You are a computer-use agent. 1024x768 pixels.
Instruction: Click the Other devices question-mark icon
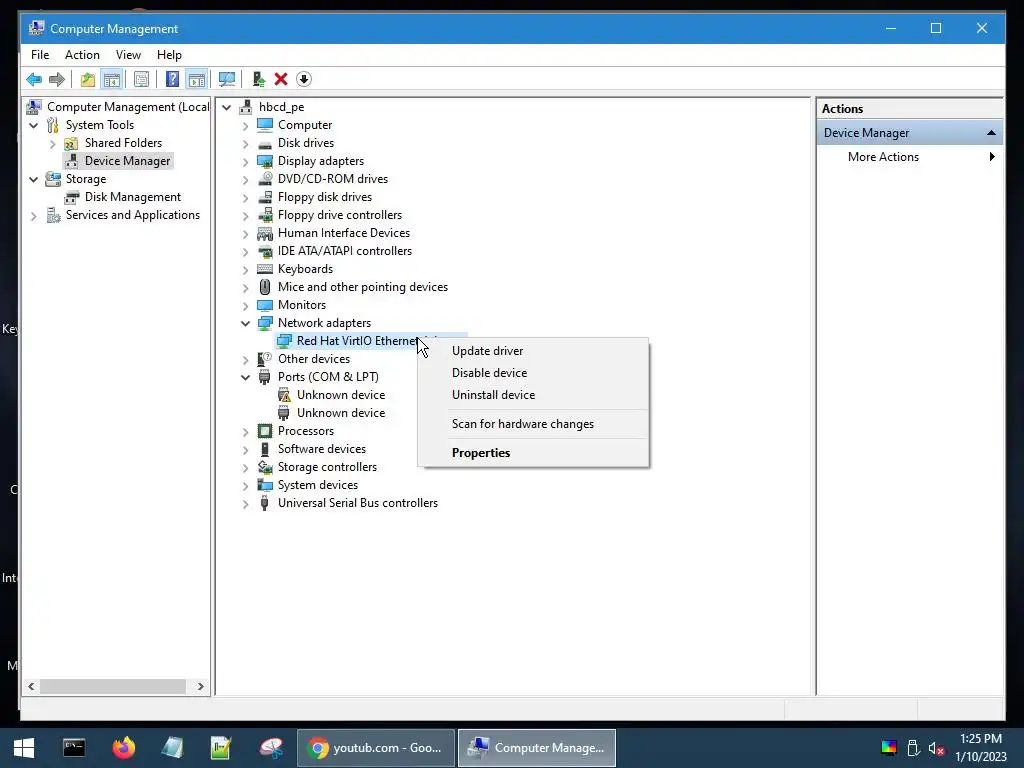point(265,359)
